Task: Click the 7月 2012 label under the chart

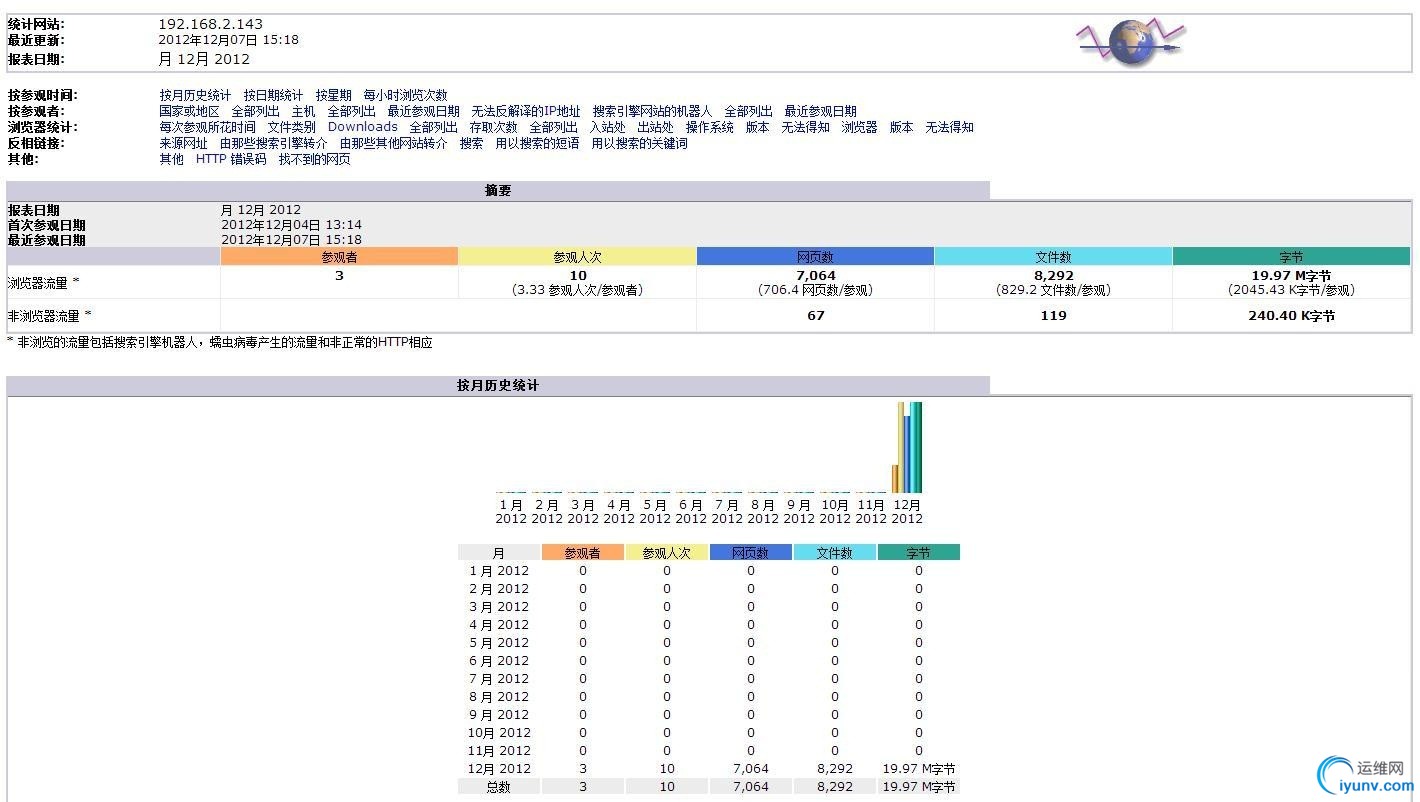Action: point(727,512)
